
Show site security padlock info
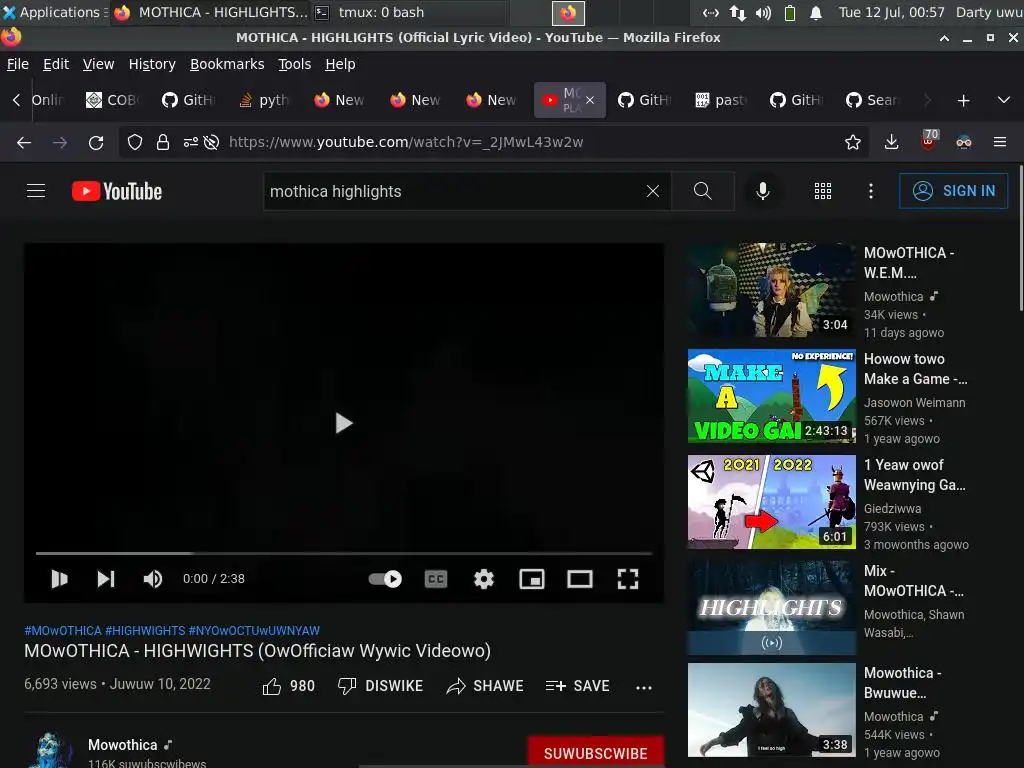[x=163, y=142]
